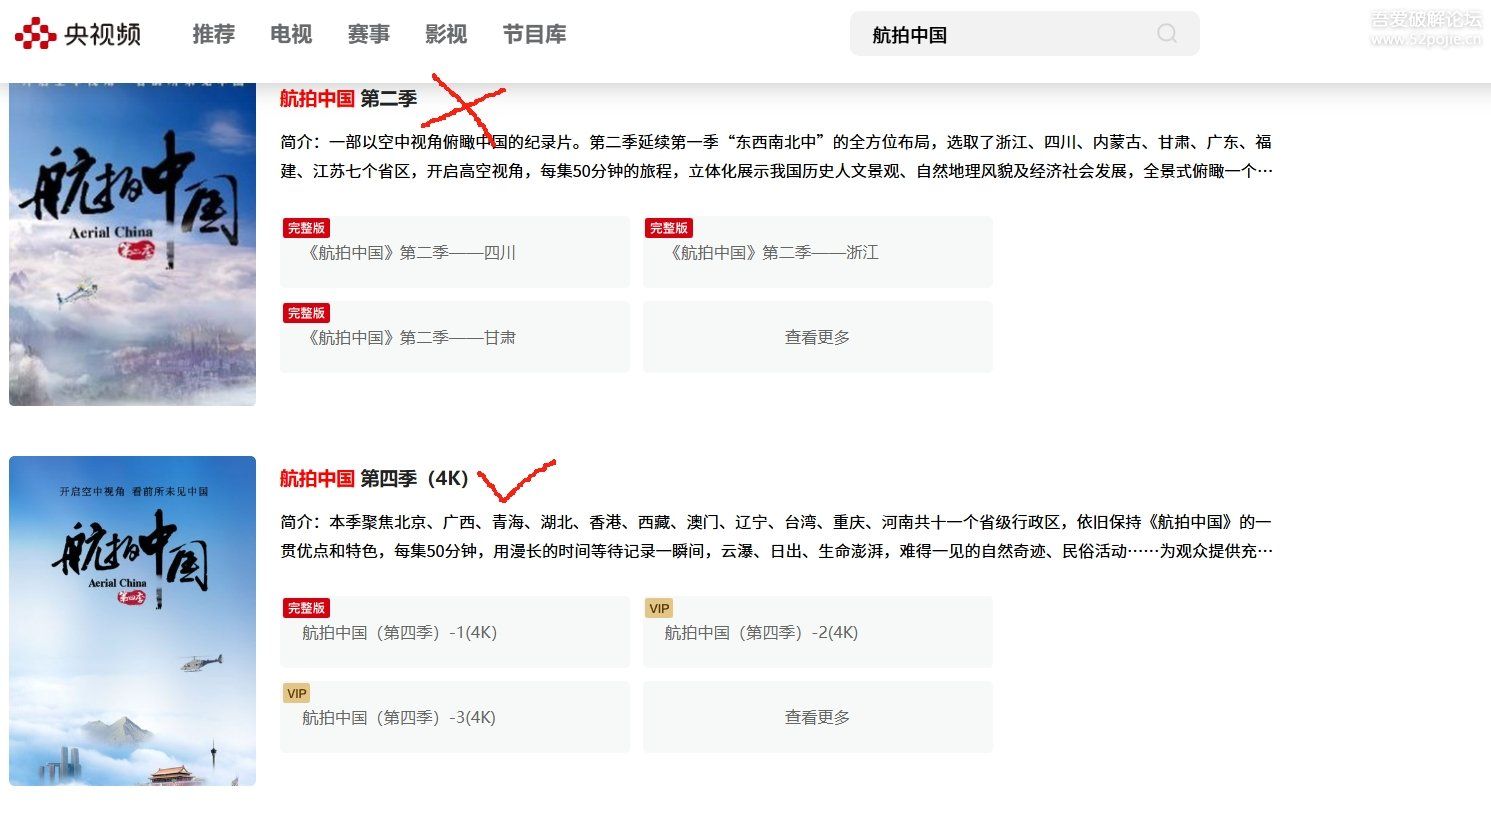Open the 推荐 nav tab

(213, 34)
